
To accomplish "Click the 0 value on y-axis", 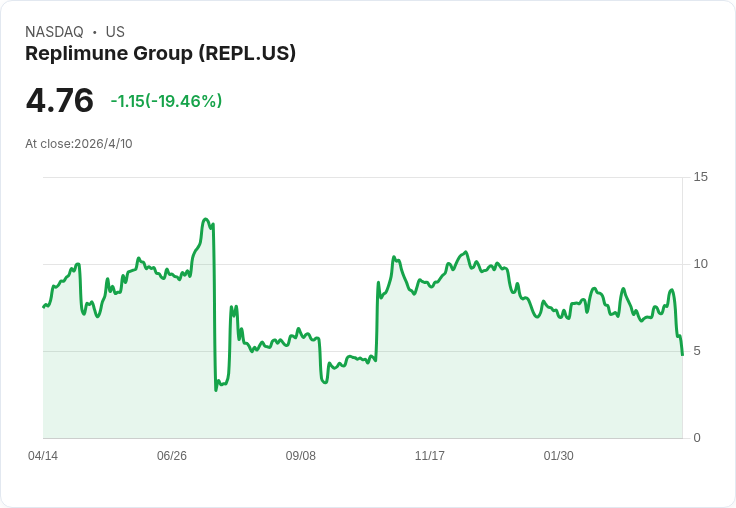I will click(x=697, y=438).
